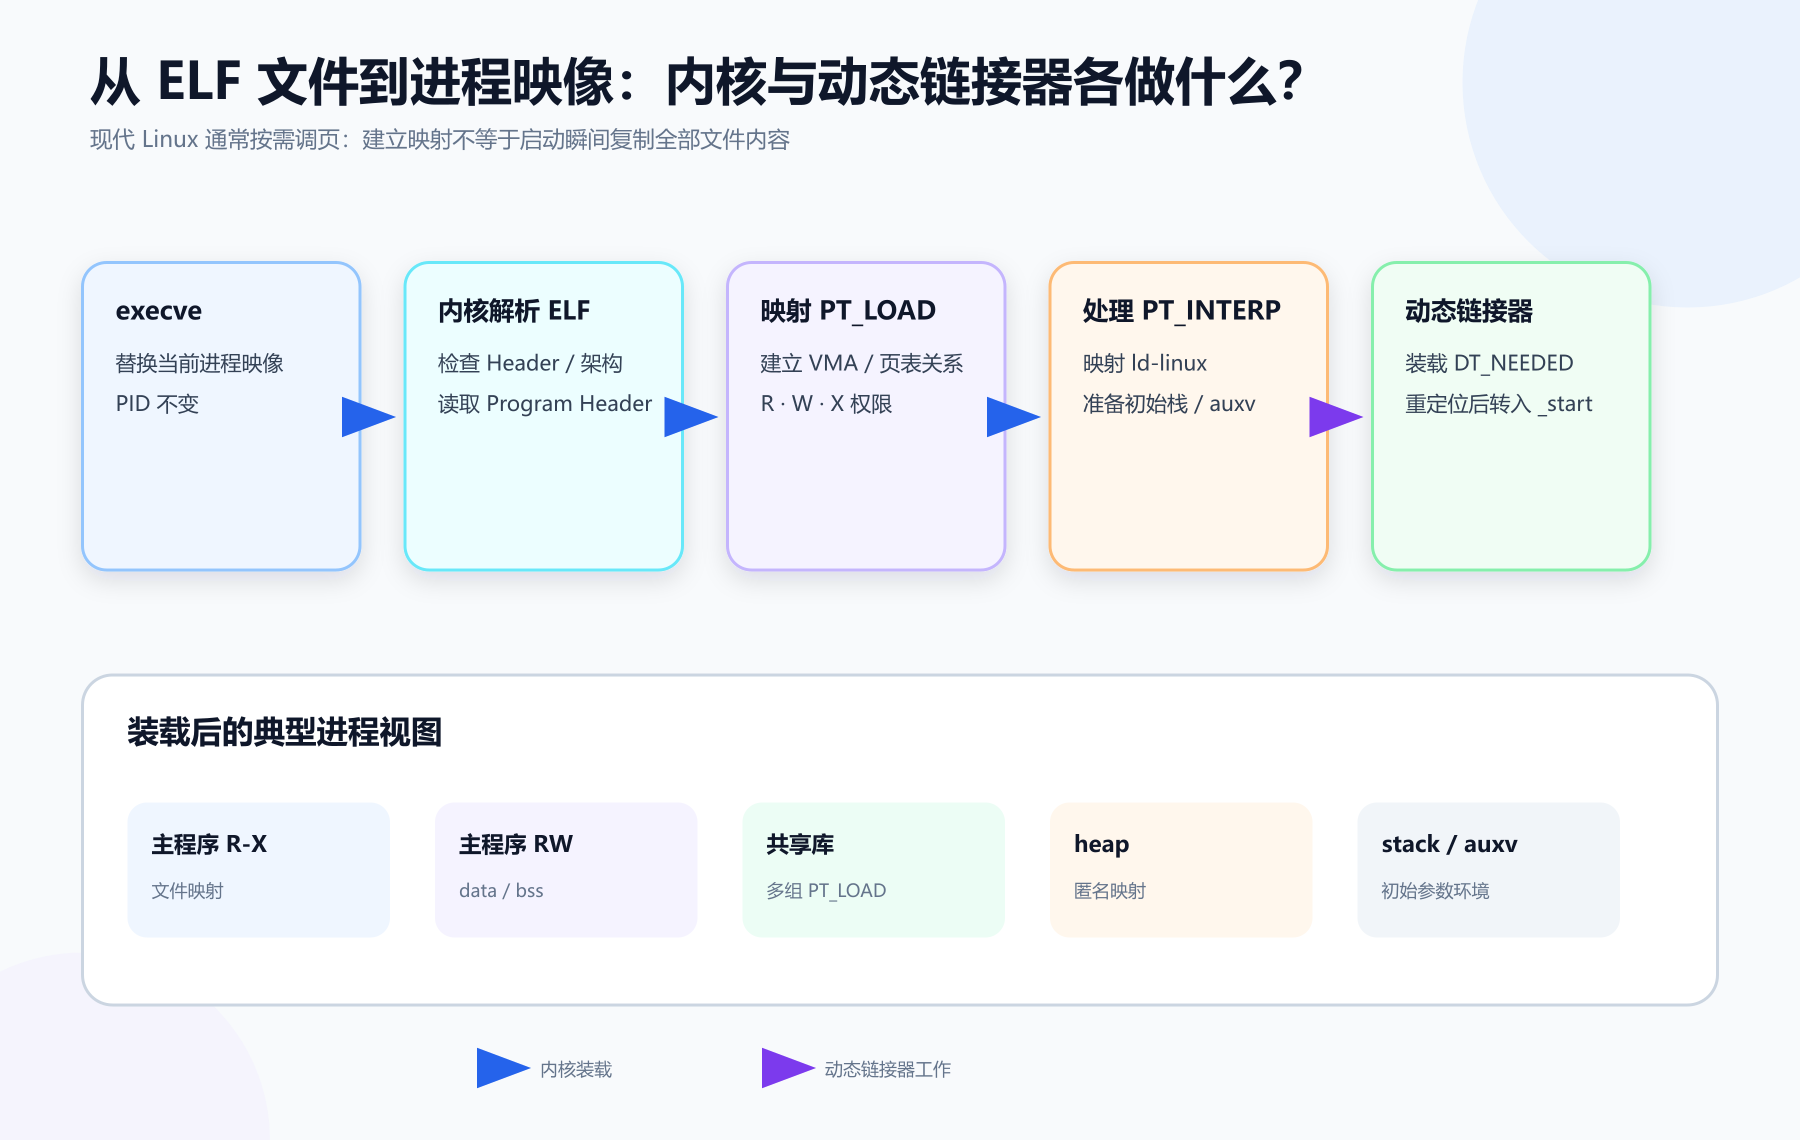Click the 匿名映射 caption

coord(1110,891)
